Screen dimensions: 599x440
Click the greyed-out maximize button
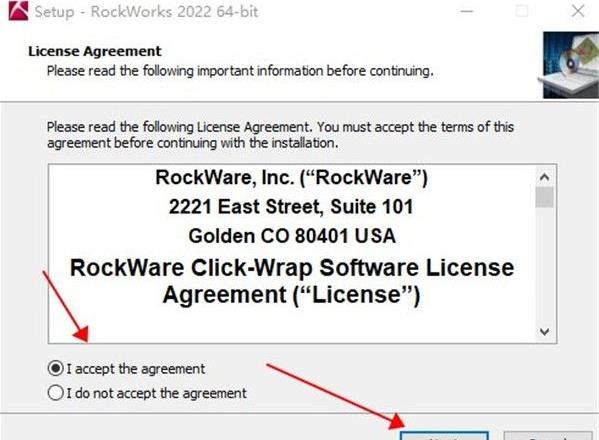click(x=522, y=11)
